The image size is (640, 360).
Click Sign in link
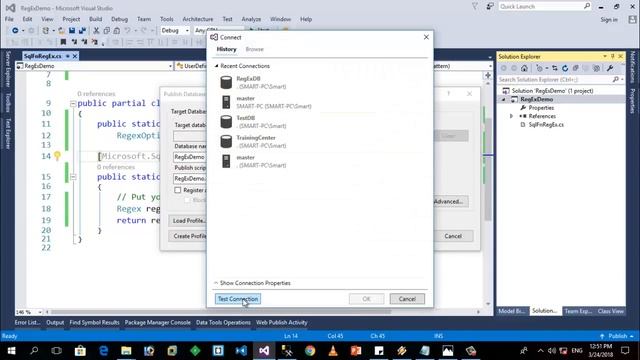(x=609, y=20)
